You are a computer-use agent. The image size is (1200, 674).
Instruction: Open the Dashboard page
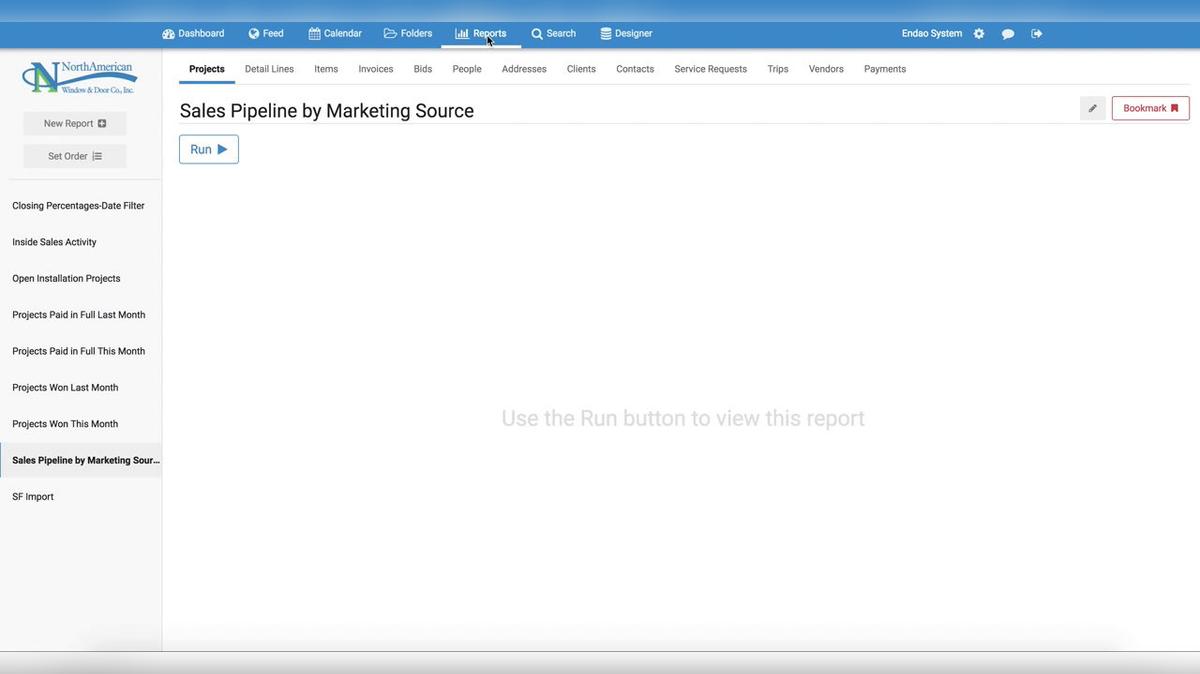tap(193, 33)
